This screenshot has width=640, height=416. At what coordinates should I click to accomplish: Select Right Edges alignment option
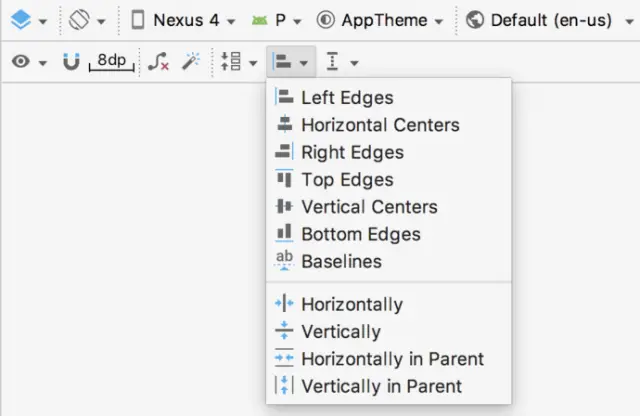click(x=352, y=153)
